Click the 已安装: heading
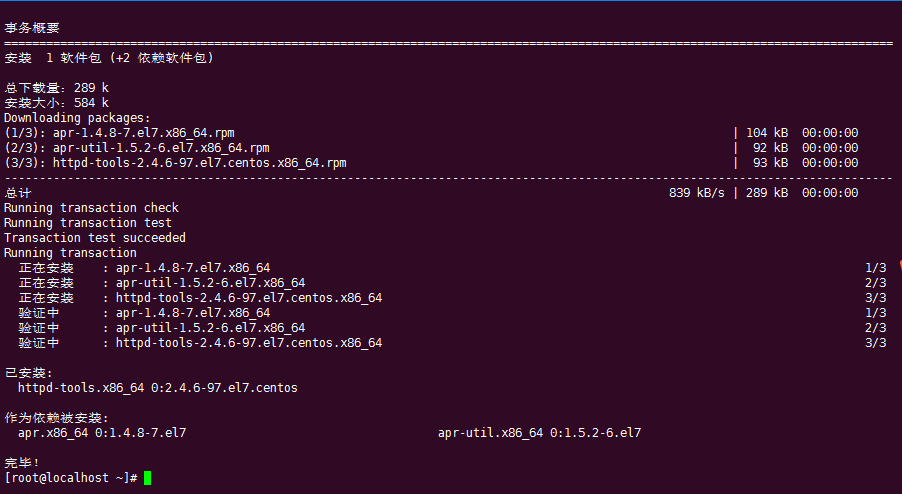This screenshot has height=494, width=902. [x=28, y=373]
